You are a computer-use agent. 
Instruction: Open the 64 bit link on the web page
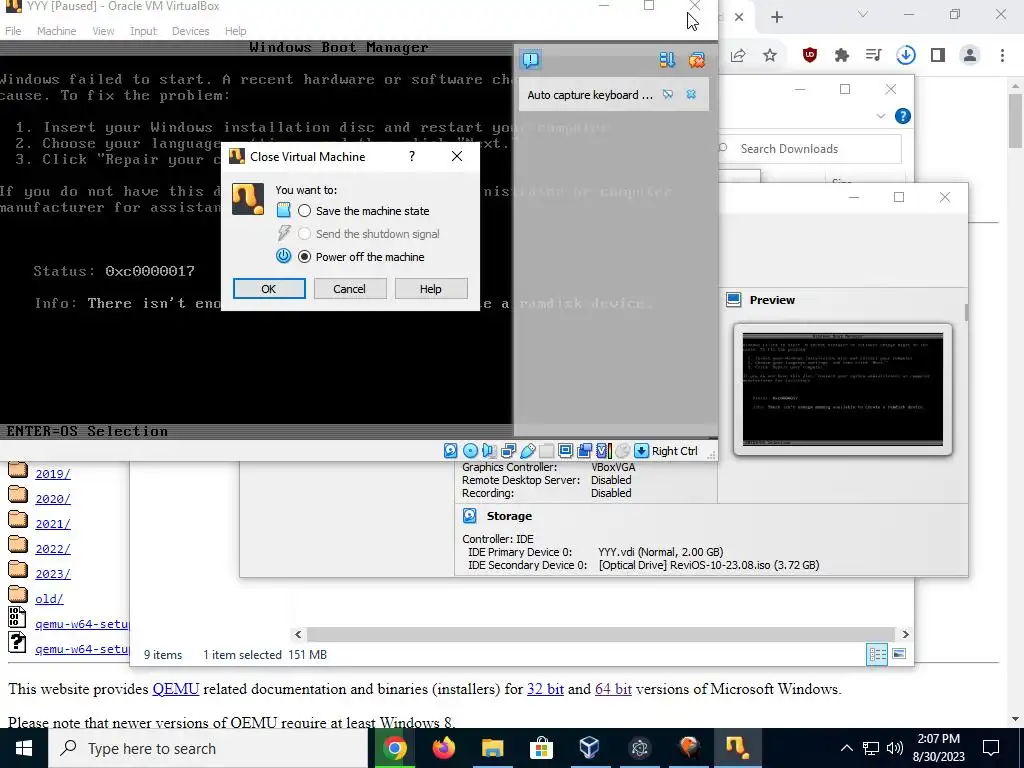pos(613,689)
